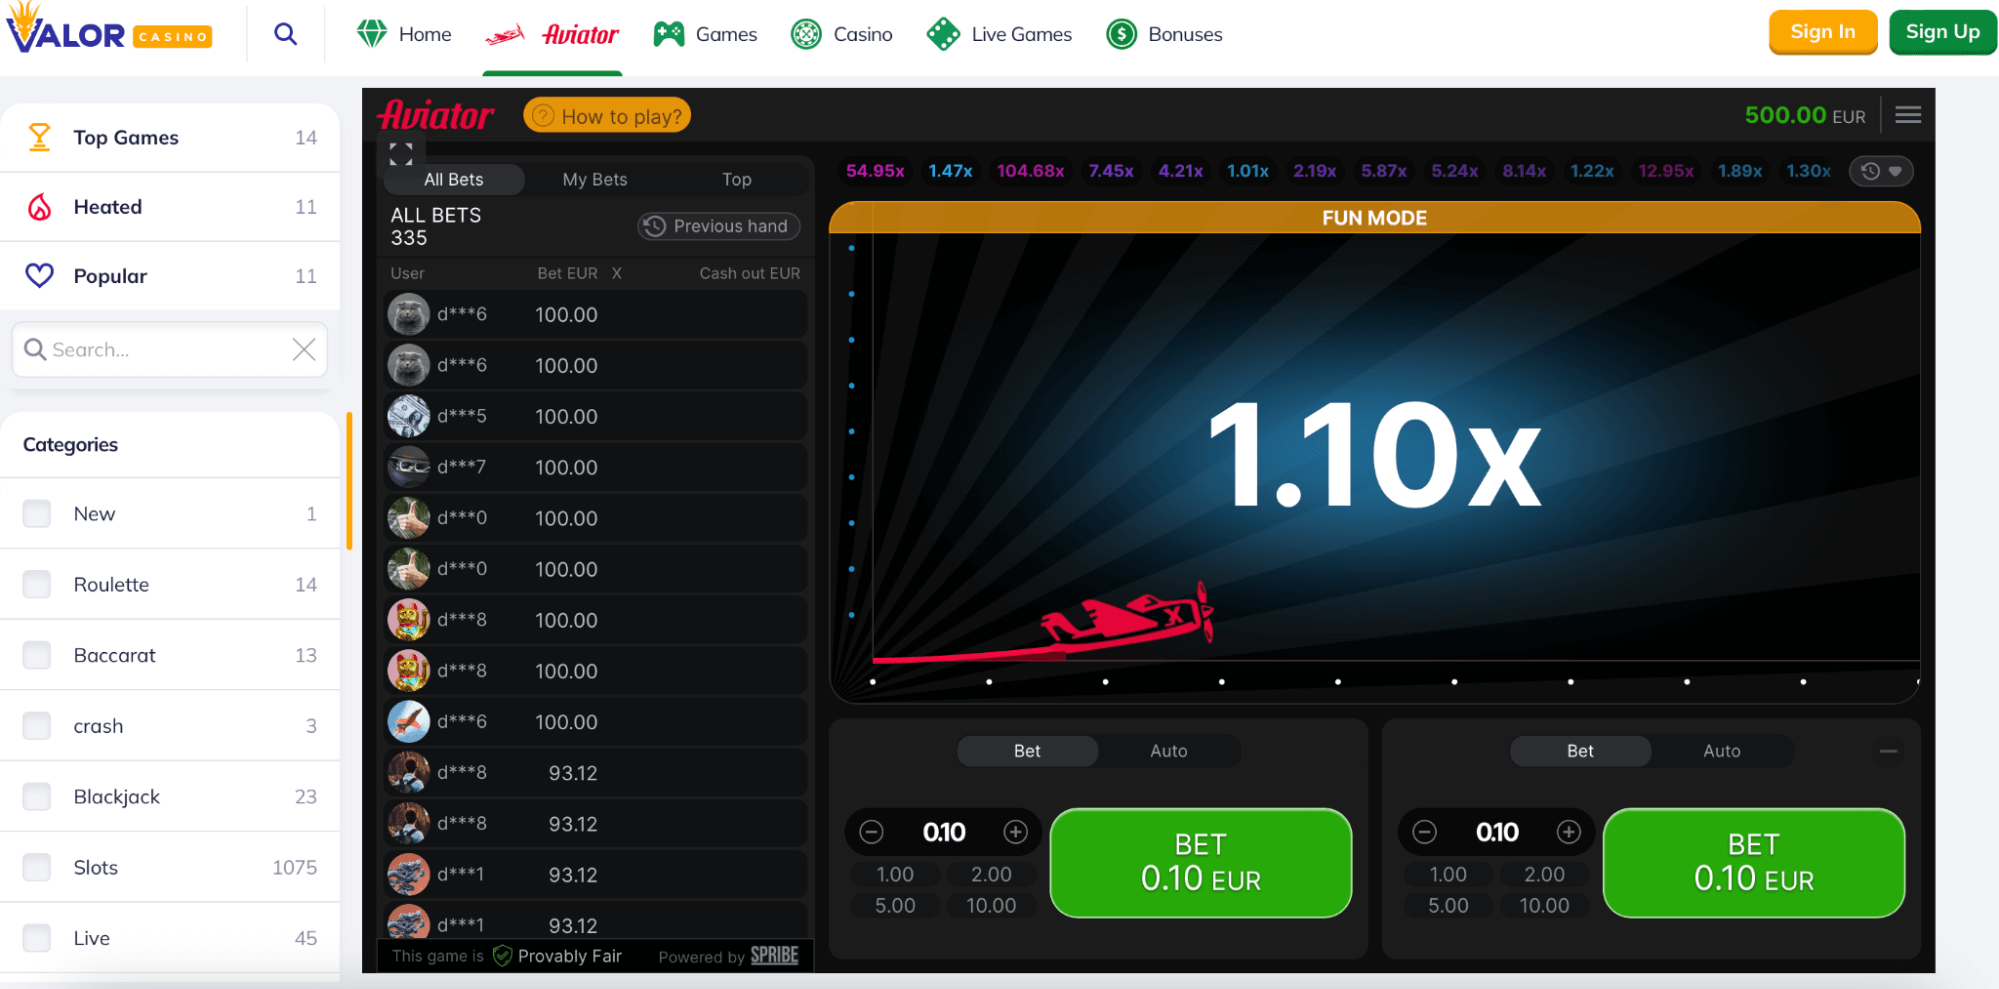
Task: Click the 12.95x multiplier in history
Action: (x=1666, y=171)
